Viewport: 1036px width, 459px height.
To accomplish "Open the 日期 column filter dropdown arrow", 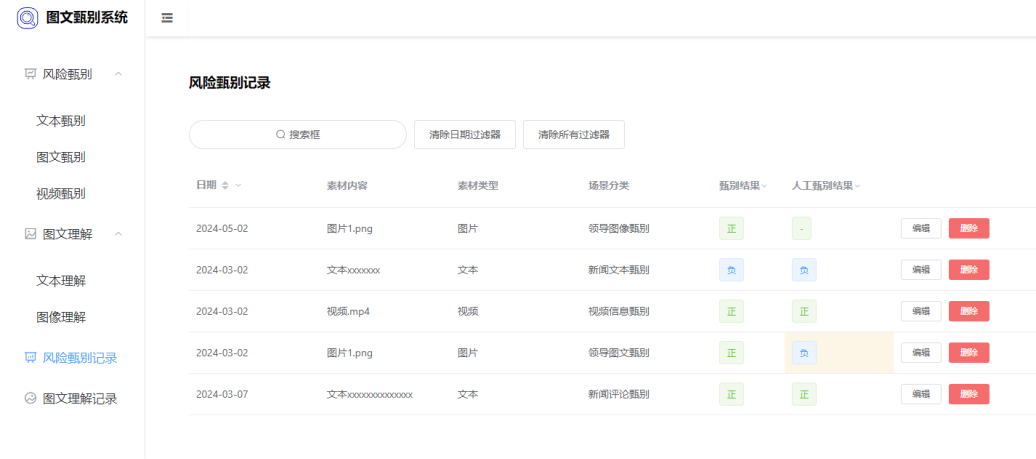I will pyautogui.click(x=238, y=186).
